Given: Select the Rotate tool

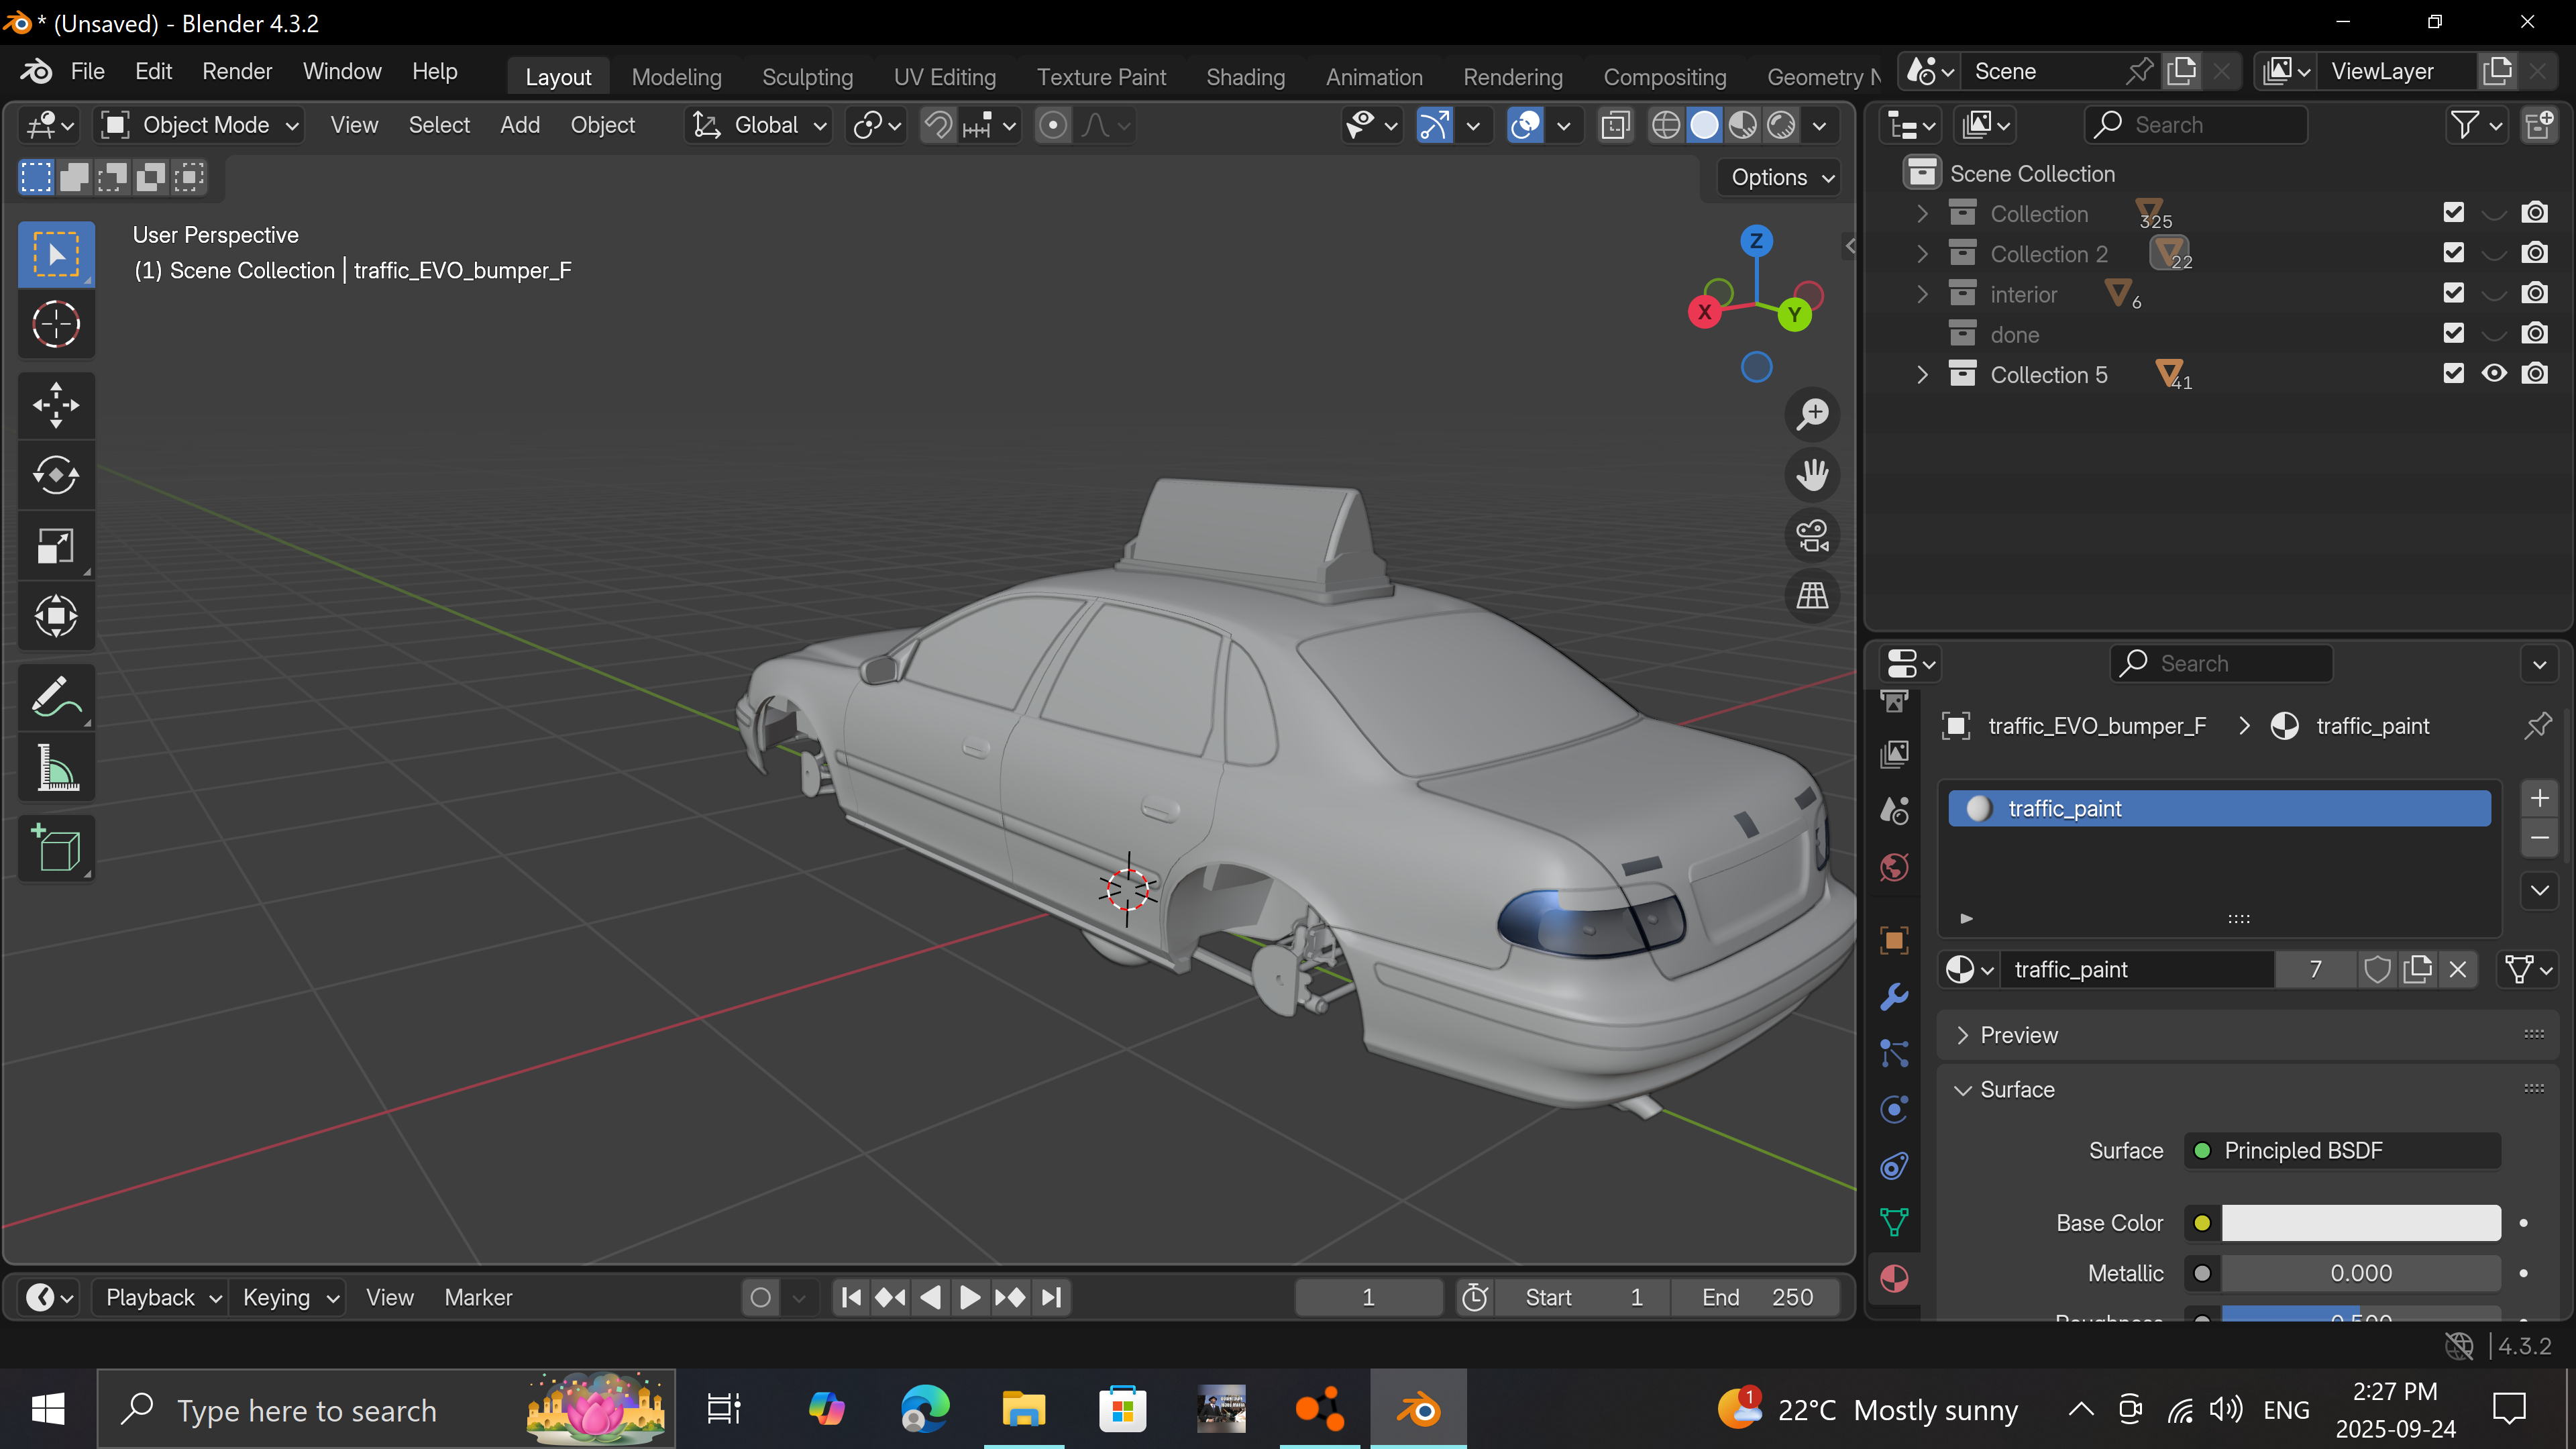Looking at the screenshot, I should 56,475.
